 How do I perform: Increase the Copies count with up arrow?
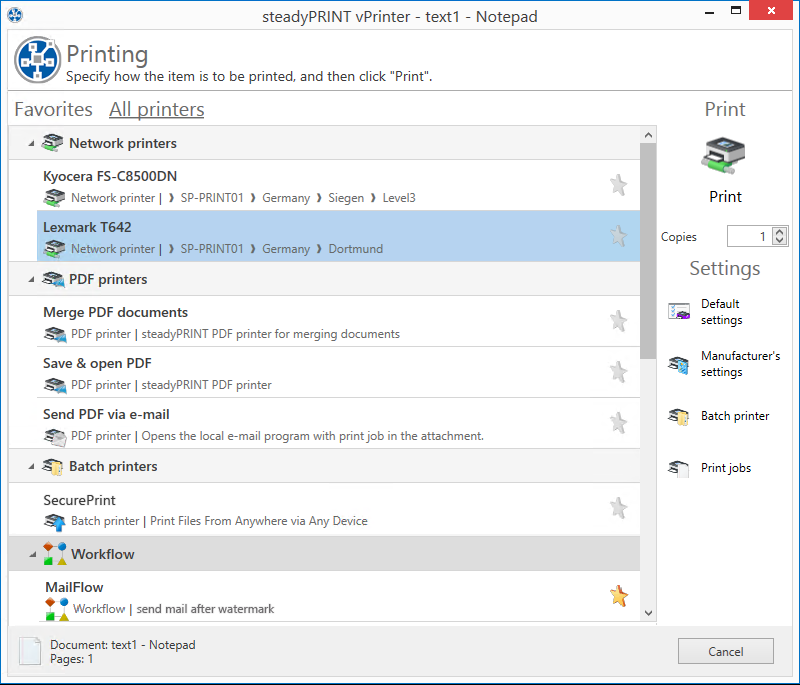point(781,232)
